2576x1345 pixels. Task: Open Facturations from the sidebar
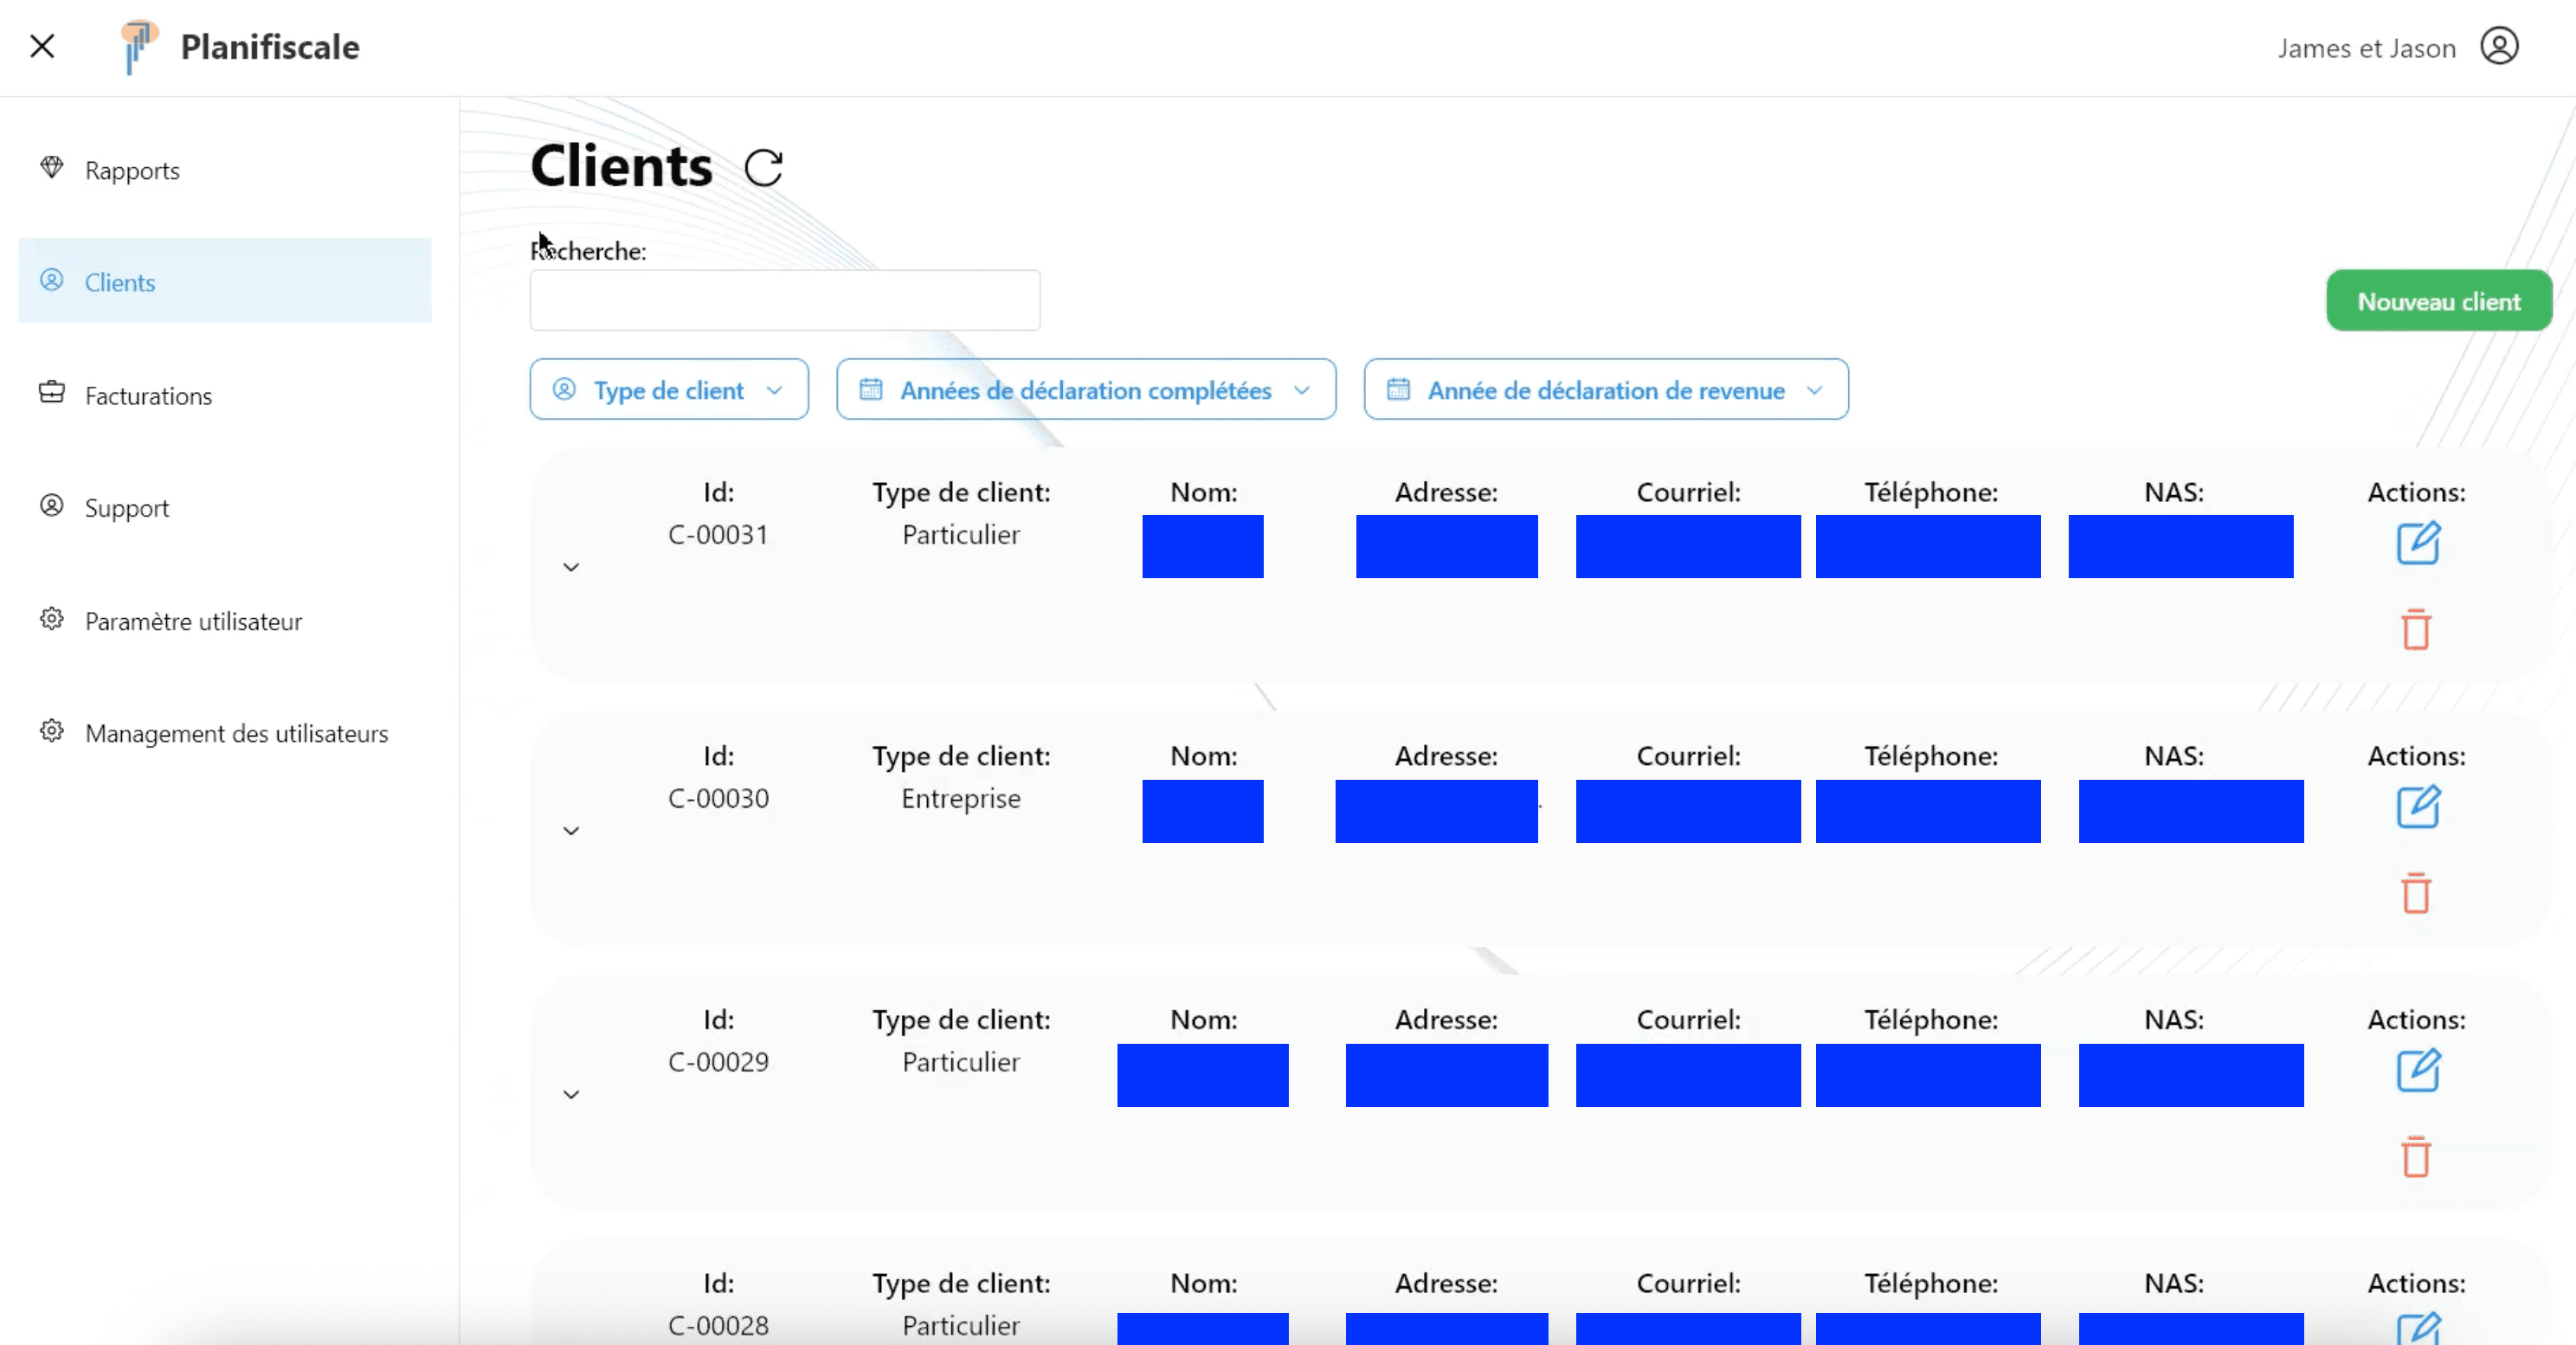(148, 396)
